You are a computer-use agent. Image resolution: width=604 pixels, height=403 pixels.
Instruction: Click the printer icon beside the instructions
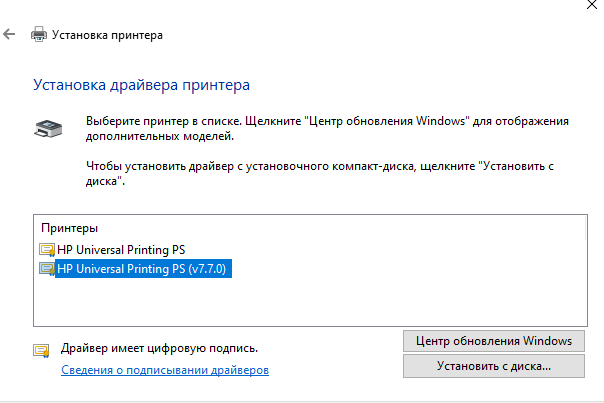47,128
